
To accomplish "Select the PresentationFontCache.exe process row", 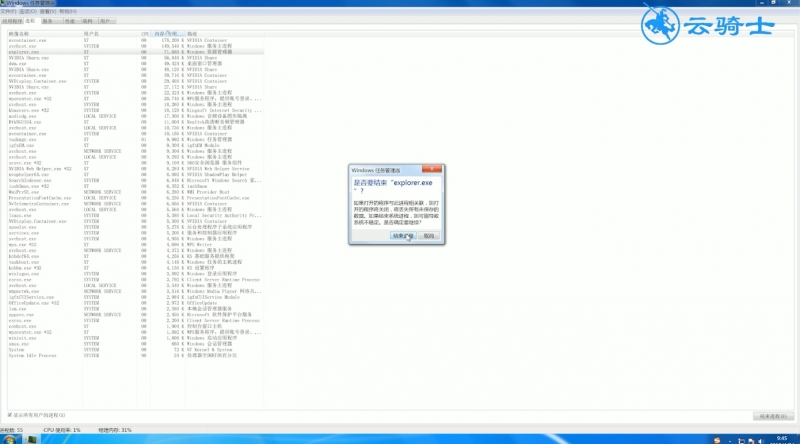I will [135, 198].
